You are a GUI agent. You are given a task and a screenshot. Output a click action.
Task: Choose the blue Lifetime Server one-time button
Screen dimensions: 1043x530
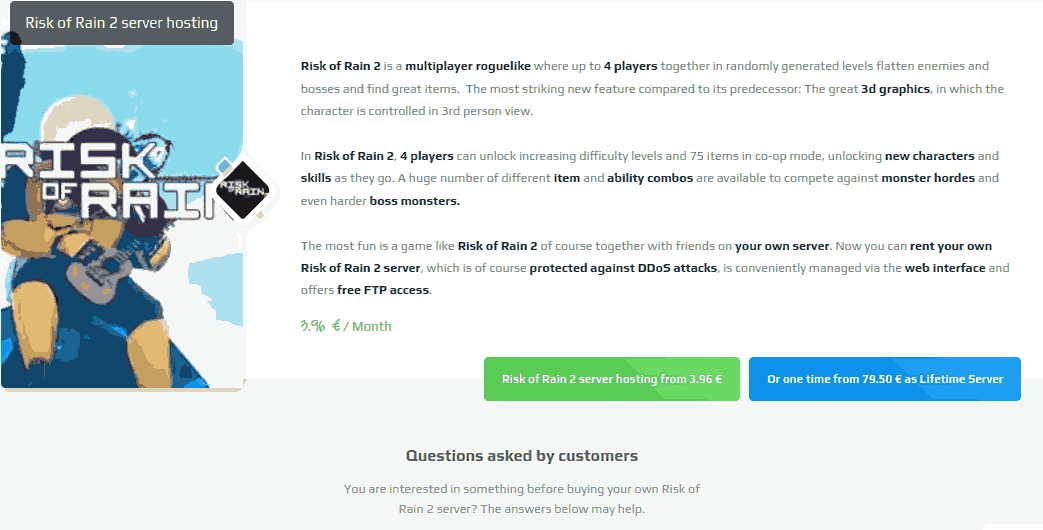pyautogui.click(x=884, y=379)
